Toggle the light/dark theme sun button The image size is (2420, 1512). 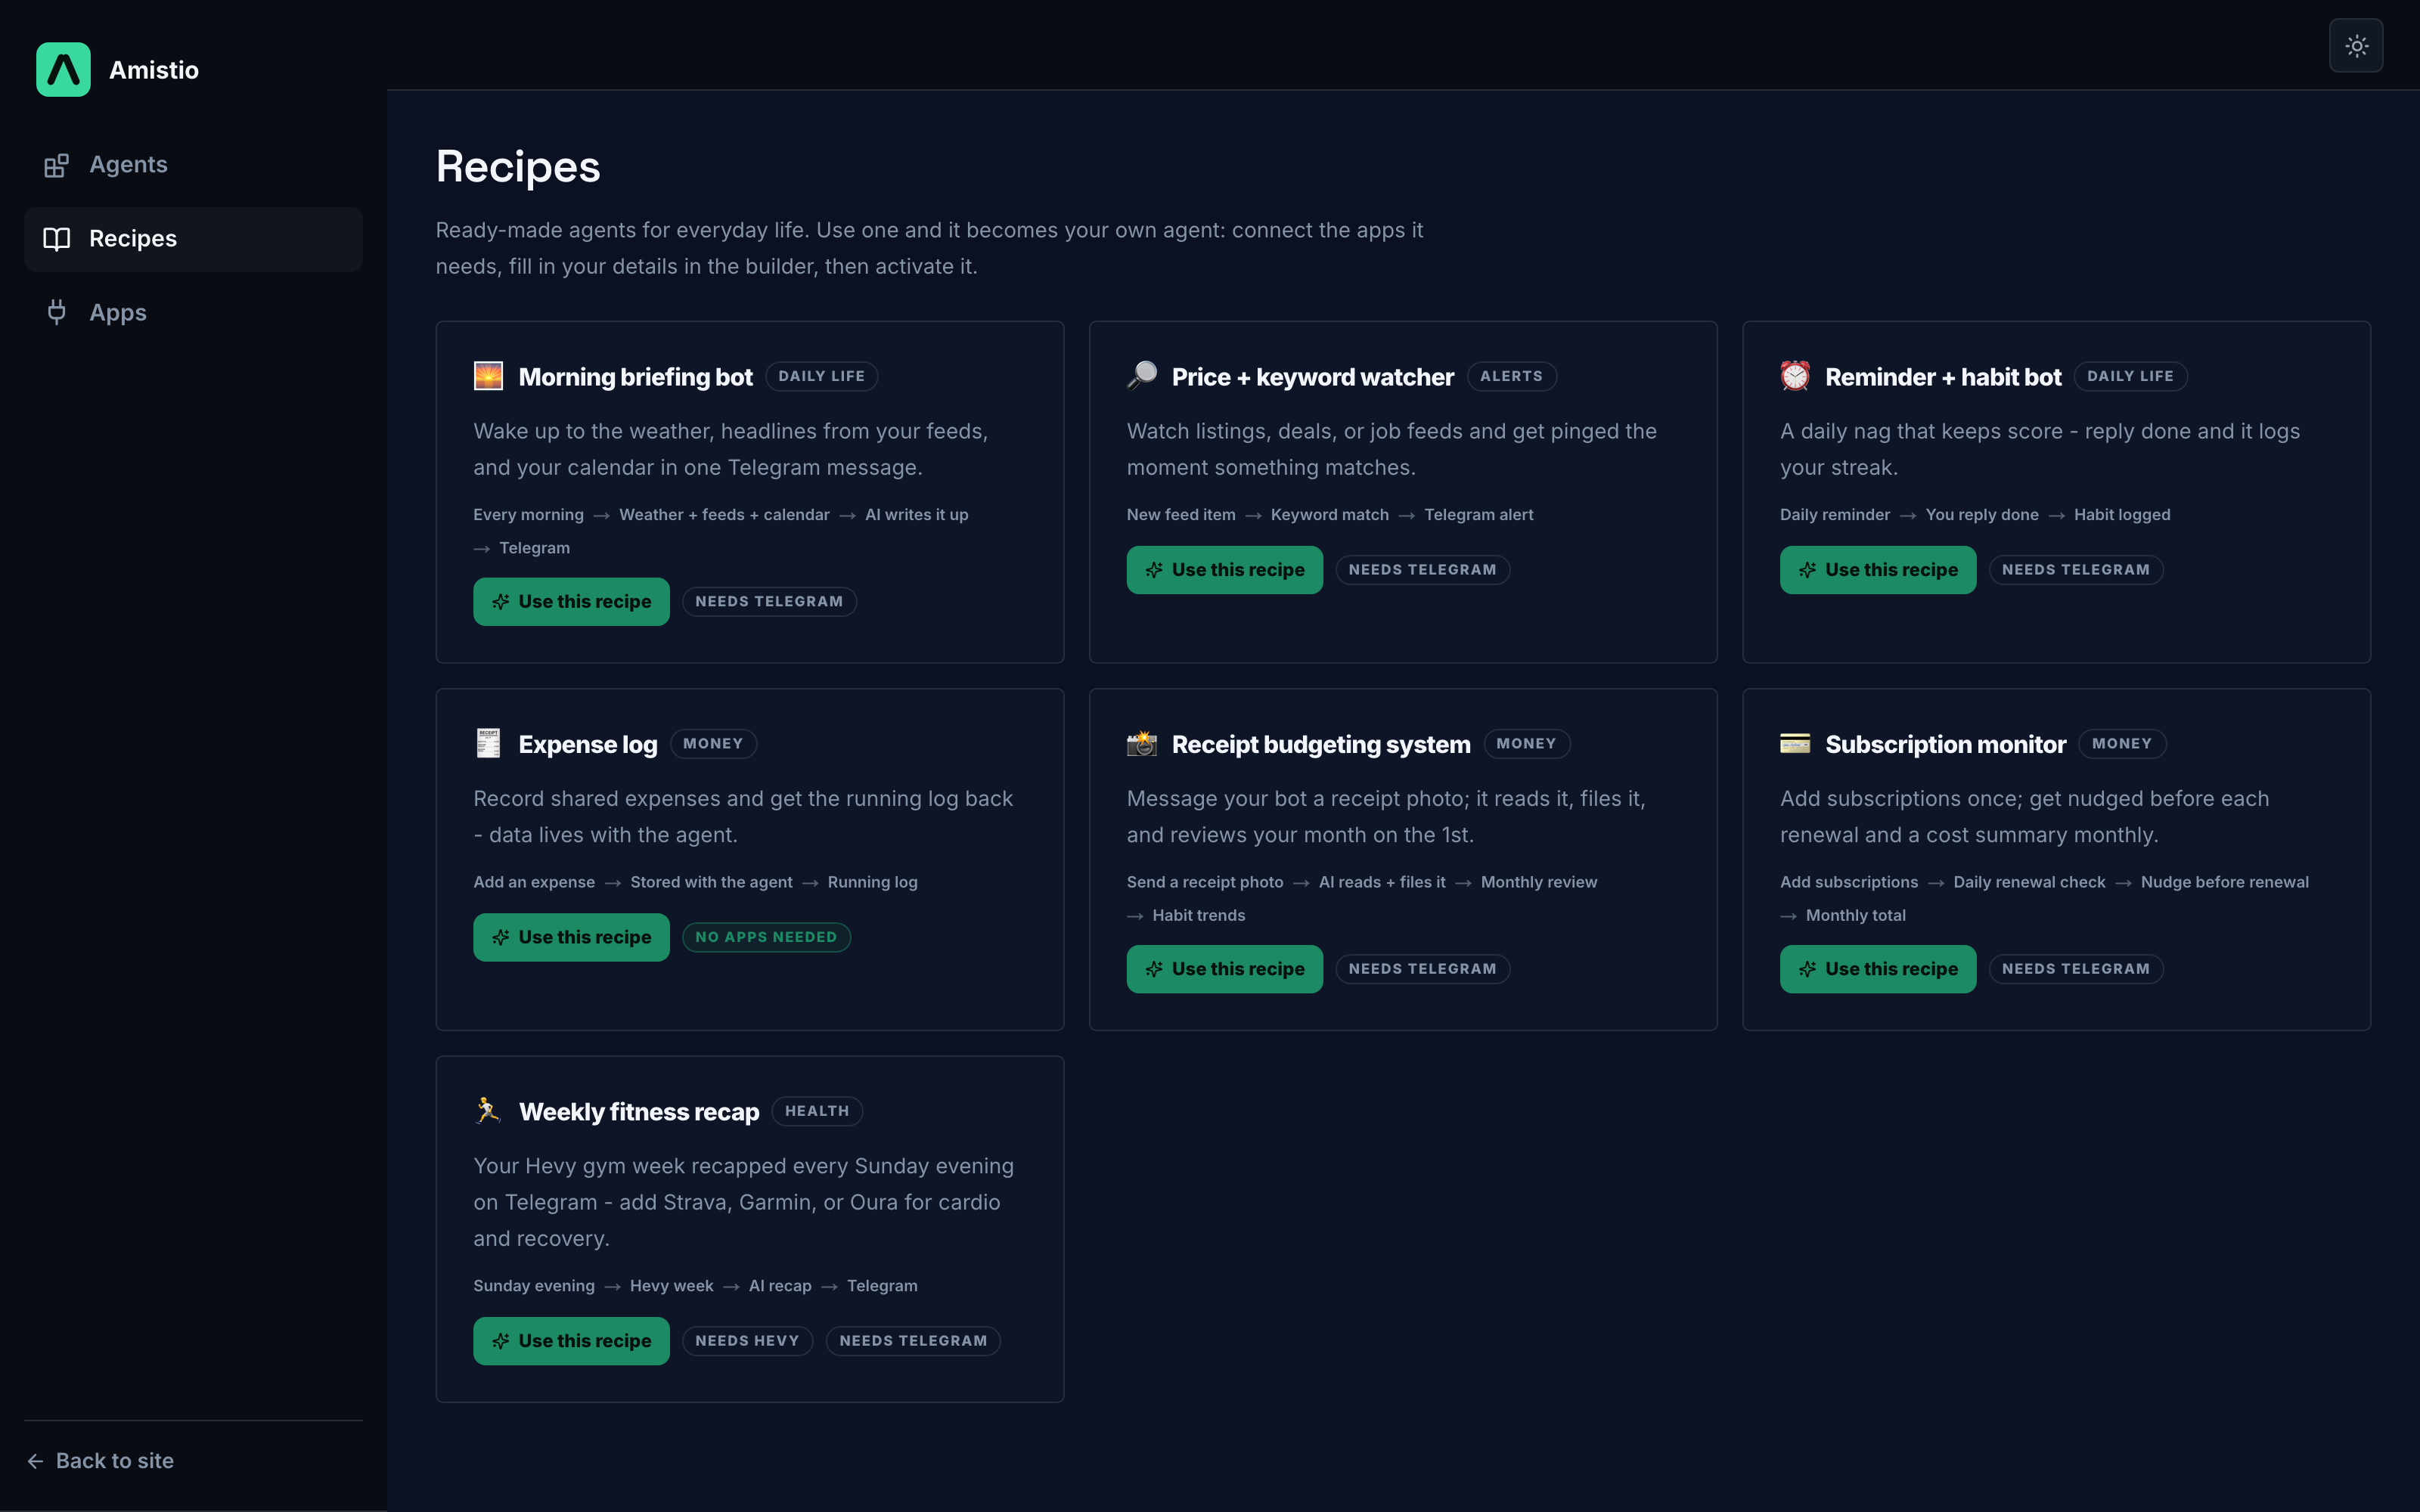point(2356,46)
